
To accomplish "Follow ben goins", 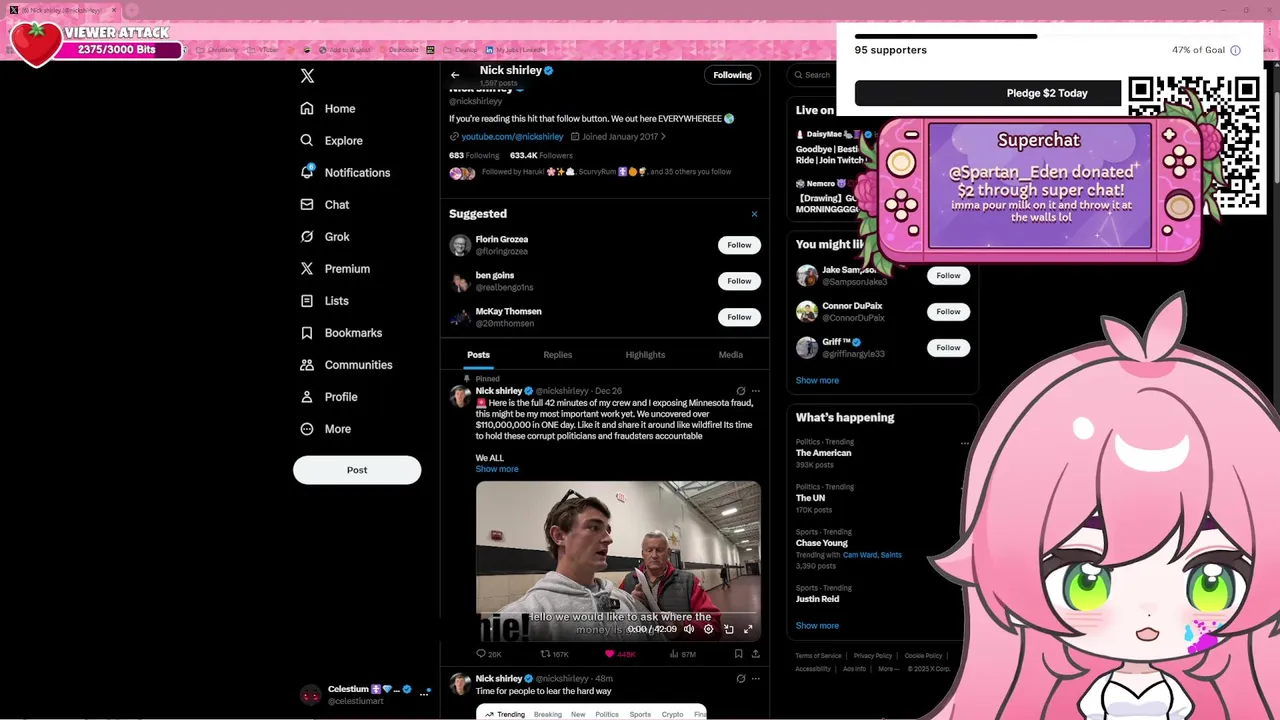I will pos(739,281).
